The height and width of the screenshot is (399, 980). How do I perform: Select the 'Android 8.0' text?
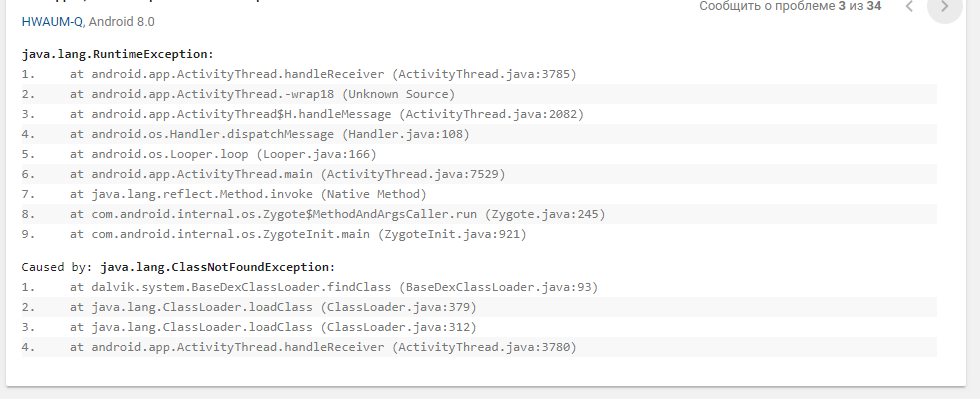coord(121,22)
